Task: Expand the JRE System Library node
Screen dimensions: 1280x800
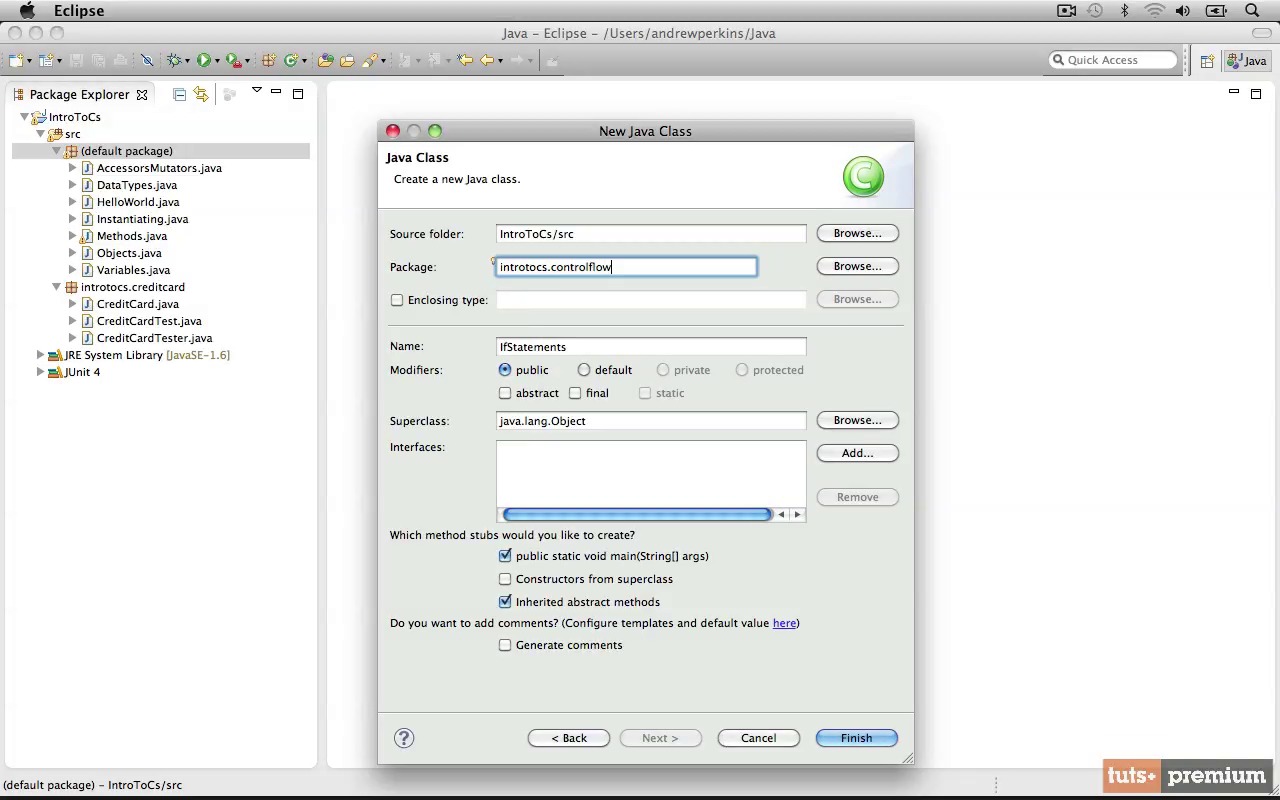Action: coord(41,355)
